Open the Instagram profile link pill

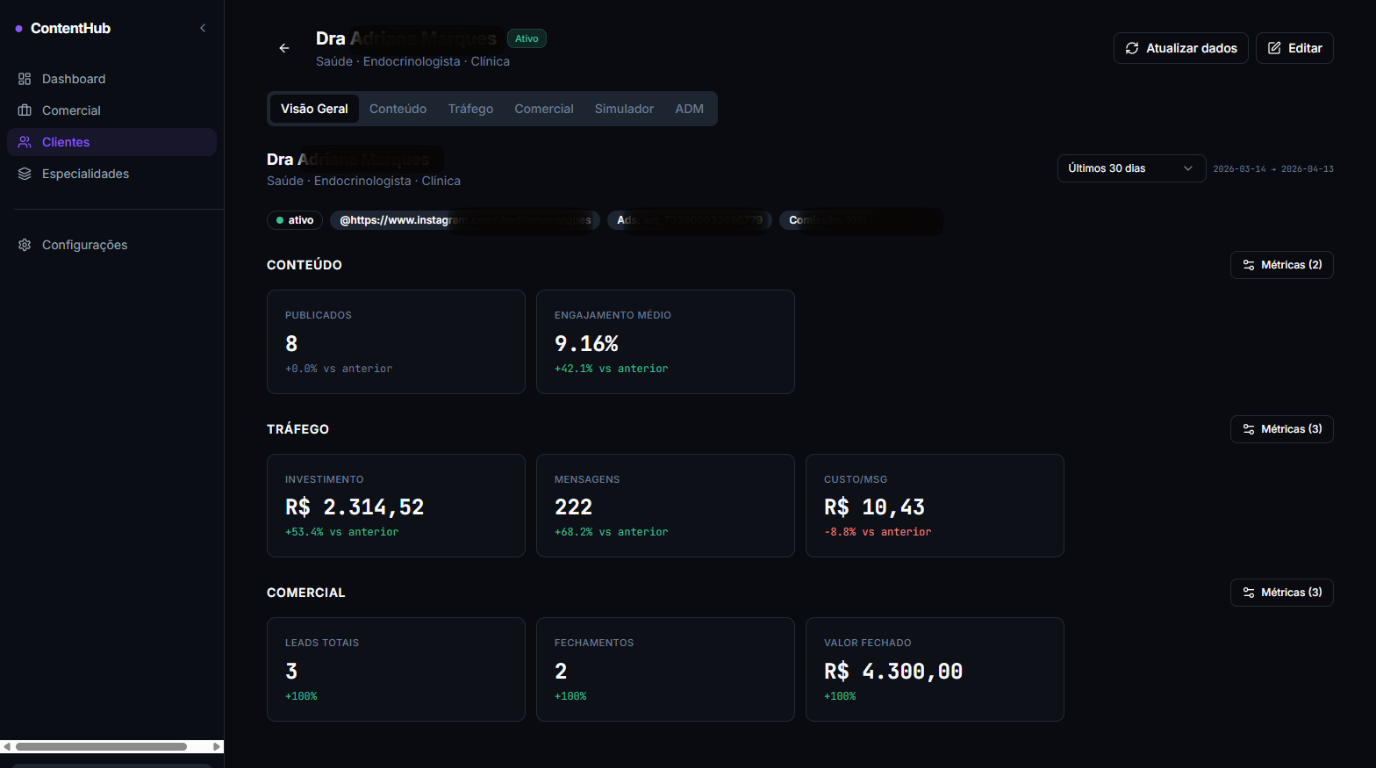(463, 220)
